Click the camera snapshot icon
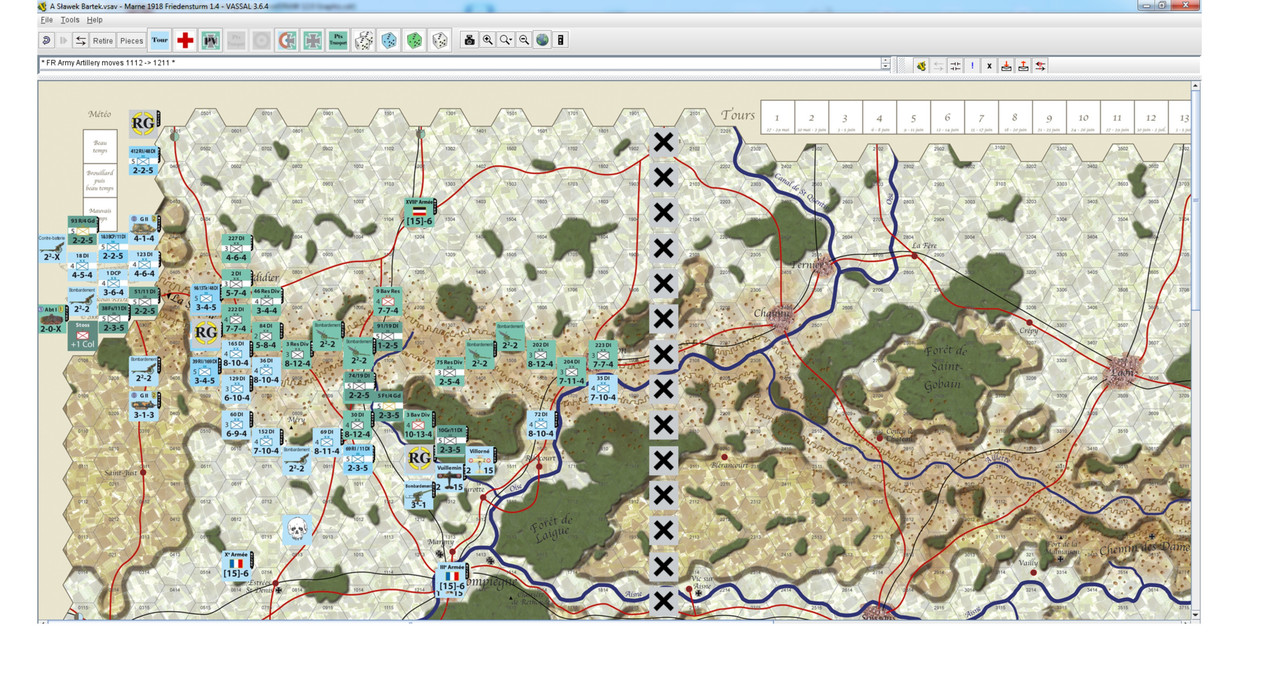 pos(469,40)
